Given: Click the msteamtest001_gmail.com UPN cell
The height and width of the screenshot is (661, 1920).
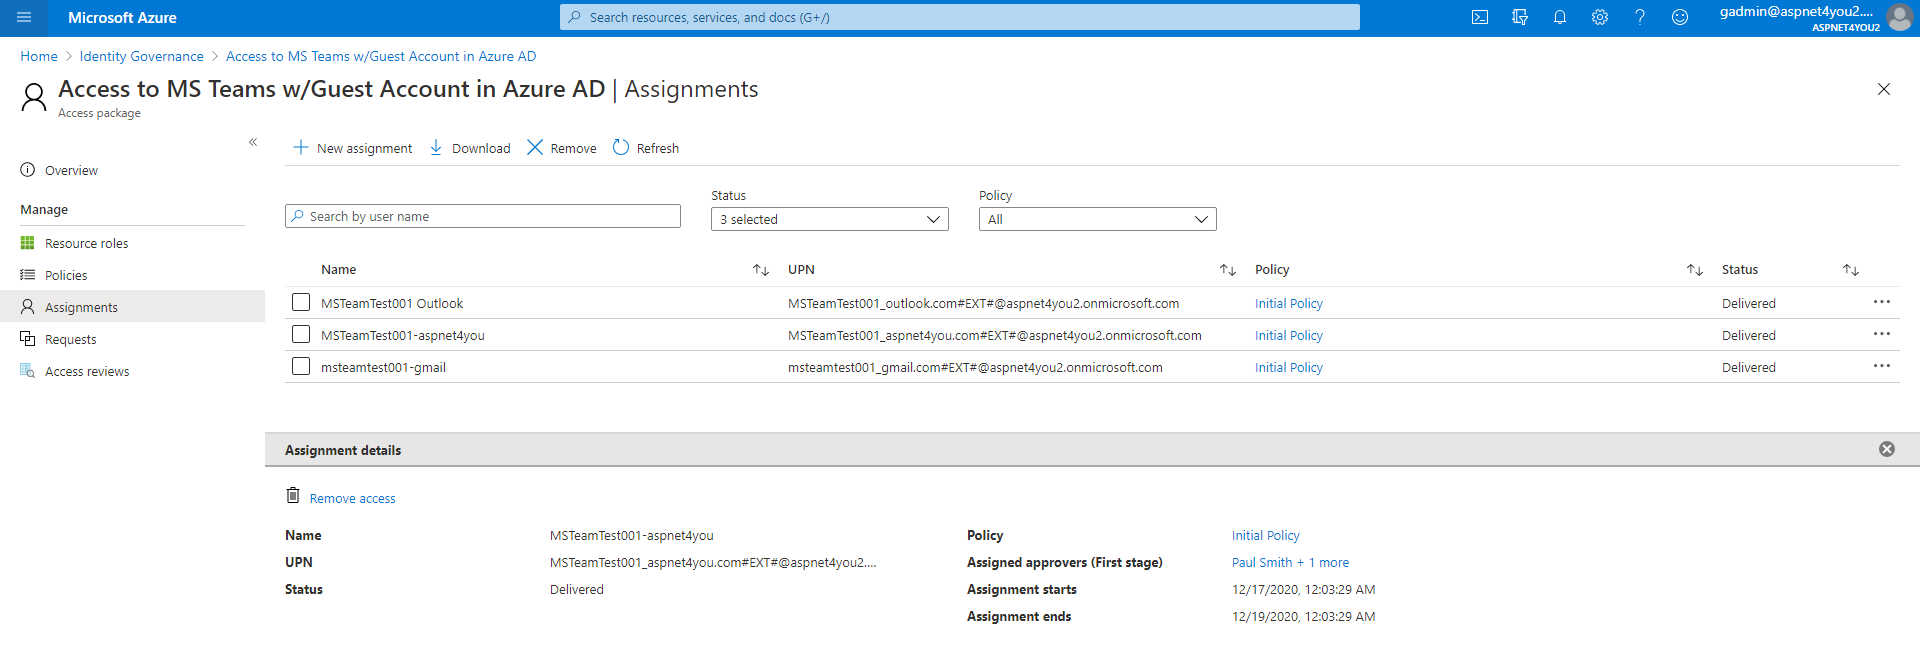Looking at the screenshot, I should click(x=975, y=367).
